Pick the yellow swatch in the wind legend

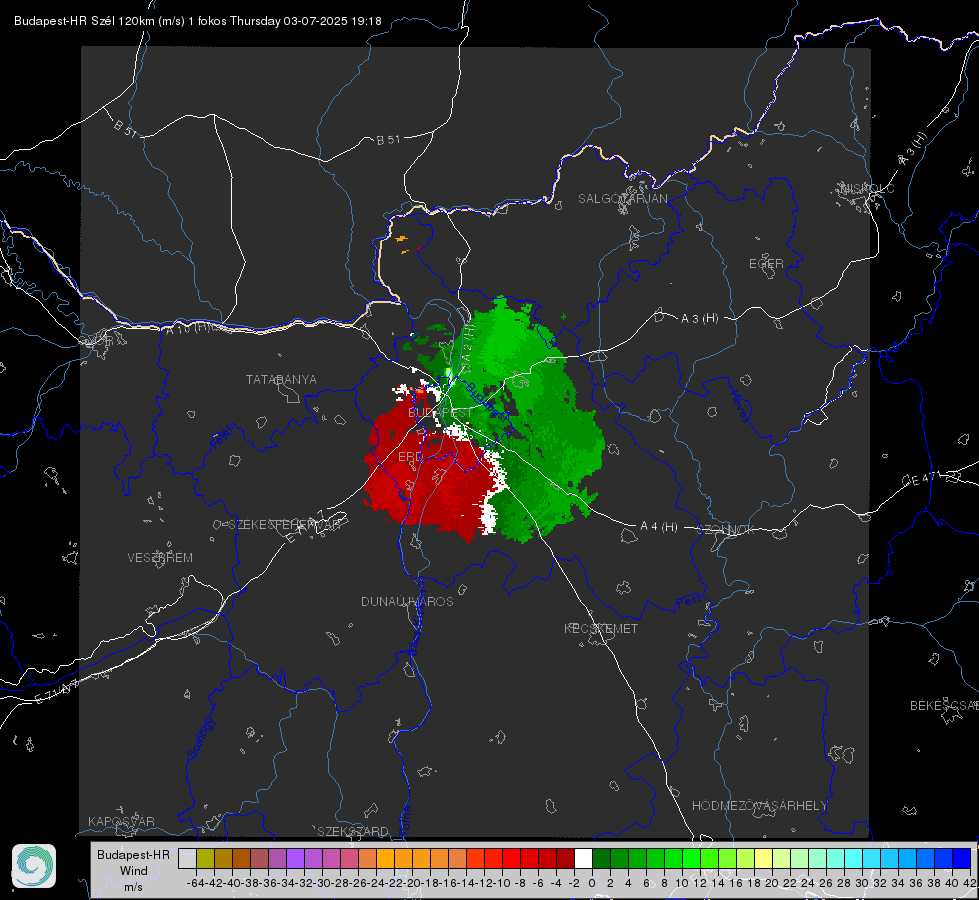[763, 858]
